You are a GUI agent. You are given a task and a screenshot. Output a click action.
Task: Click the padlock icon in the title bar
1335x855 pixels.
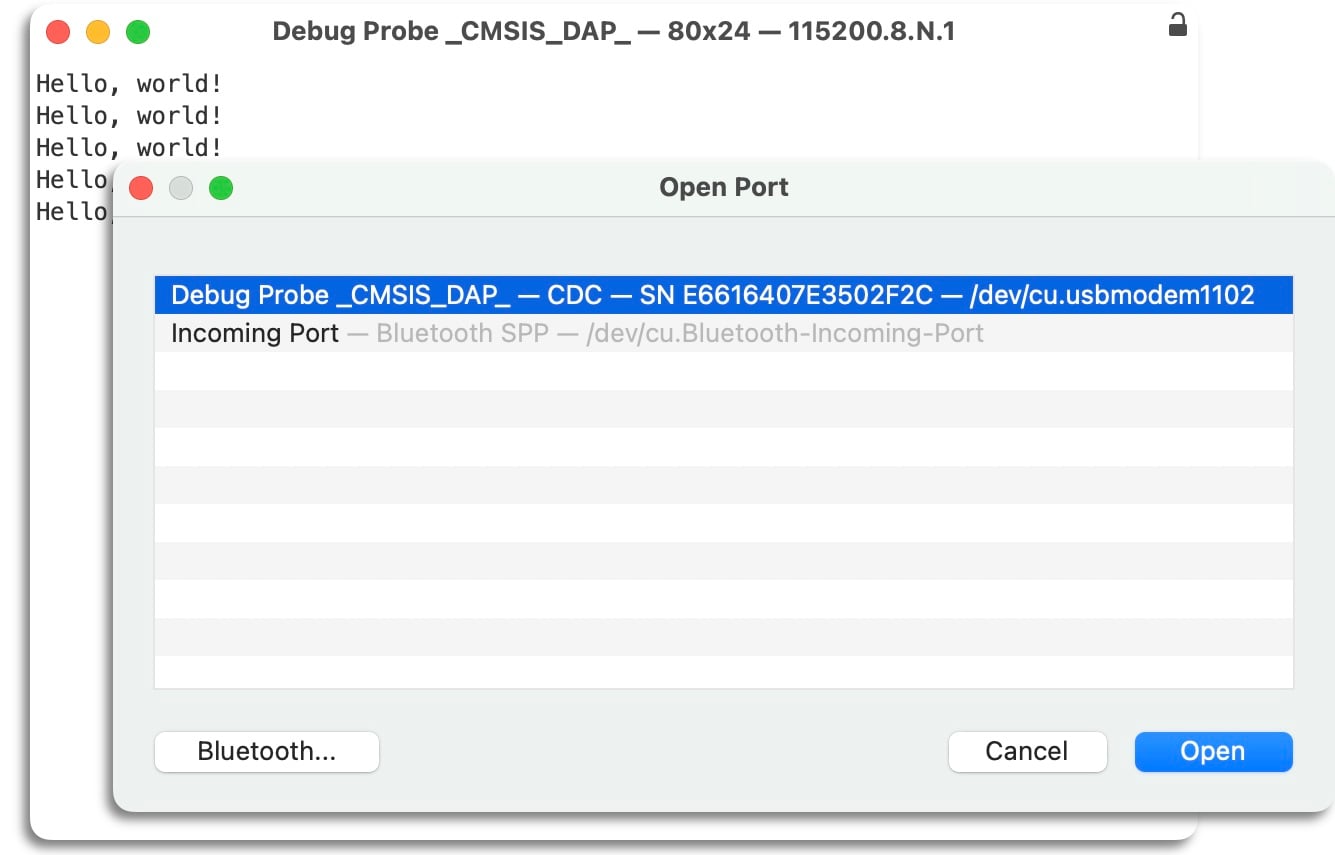pyautogui.click(x=1177, y=26)
